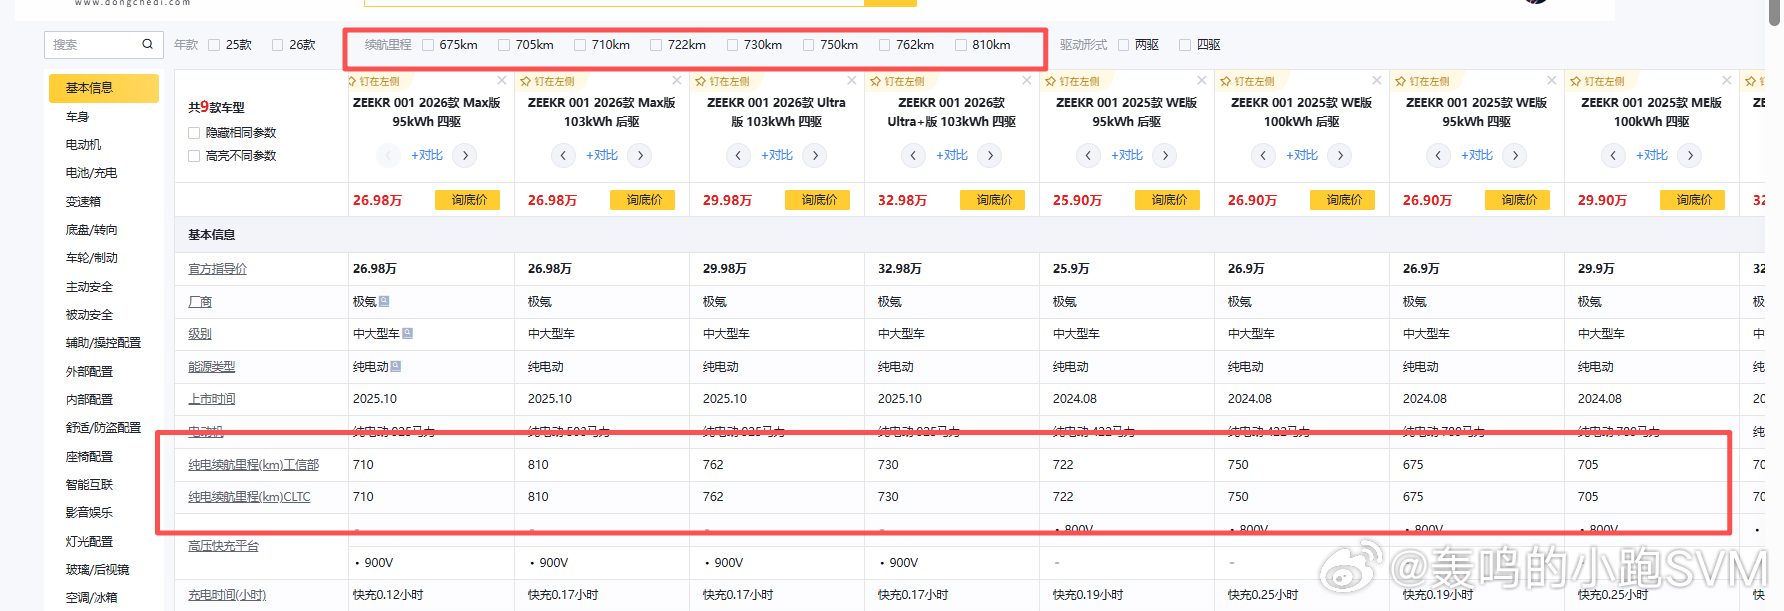Go to 车身 section
Viewport: 1784px width, 611px height.
coord(78,117)
